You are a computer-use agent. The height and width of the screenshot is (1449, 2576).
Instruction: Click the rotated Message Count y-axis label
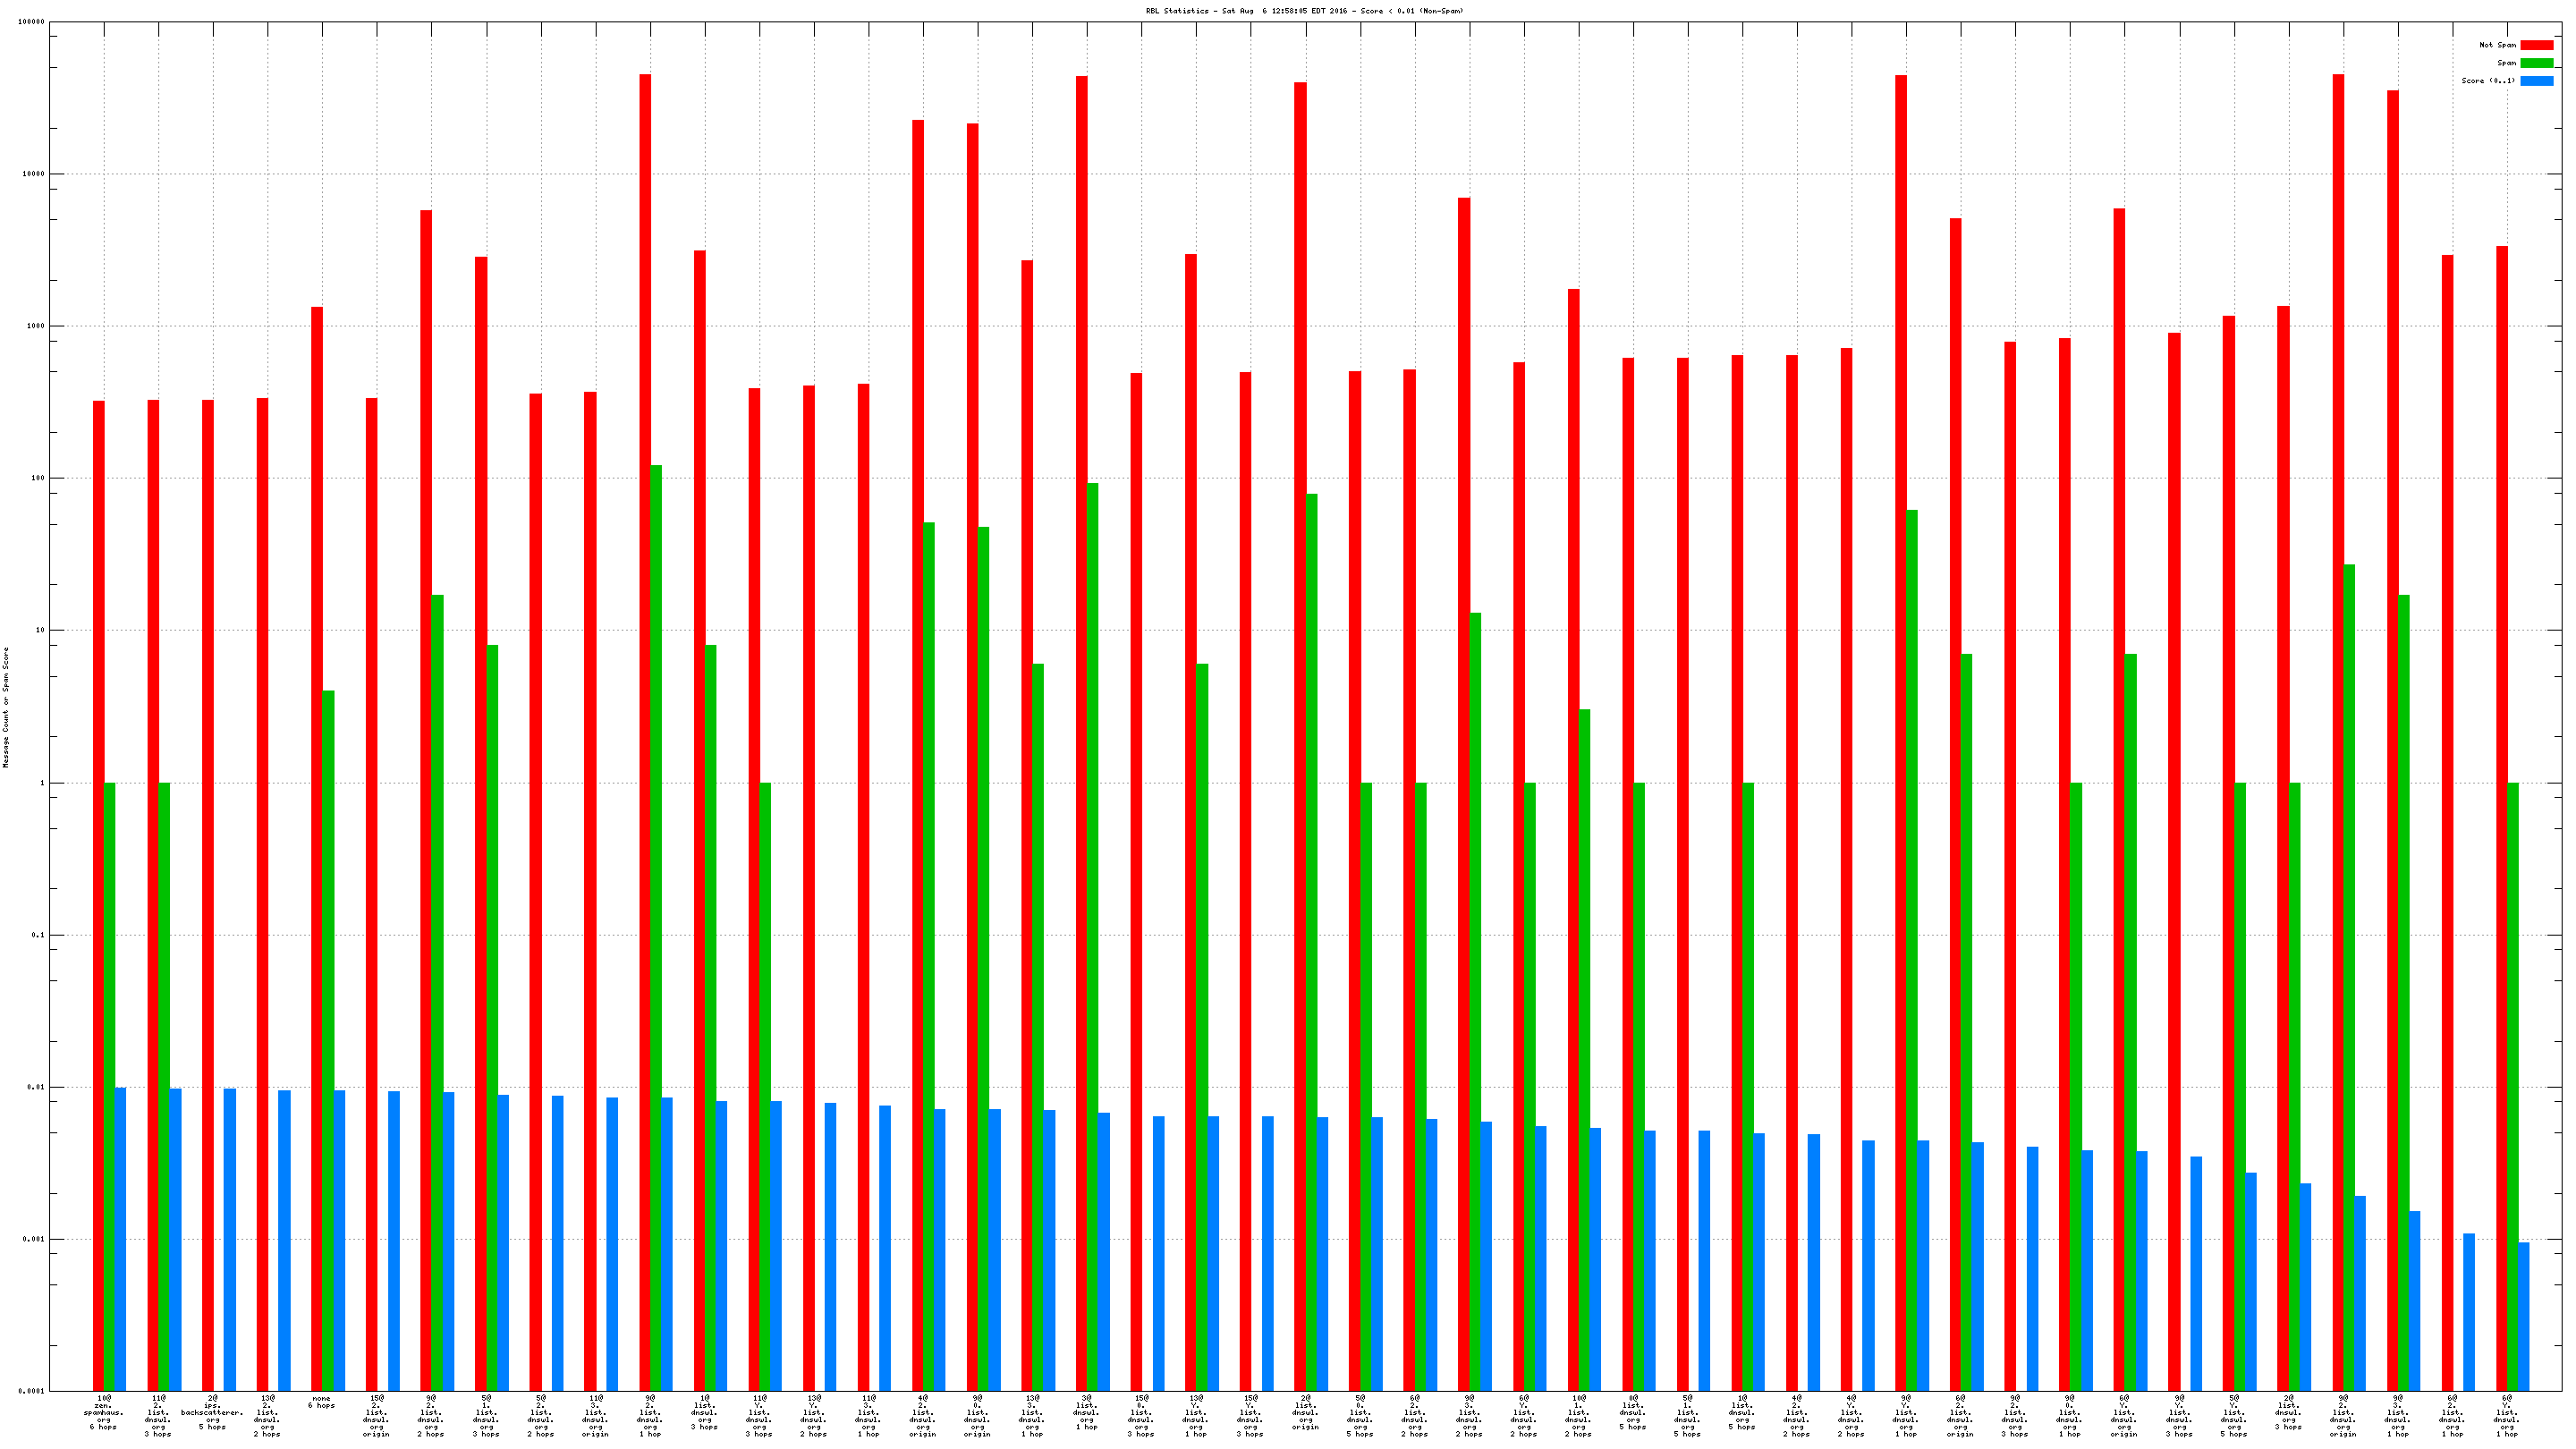pyautogui.click(x=6, y=707)
